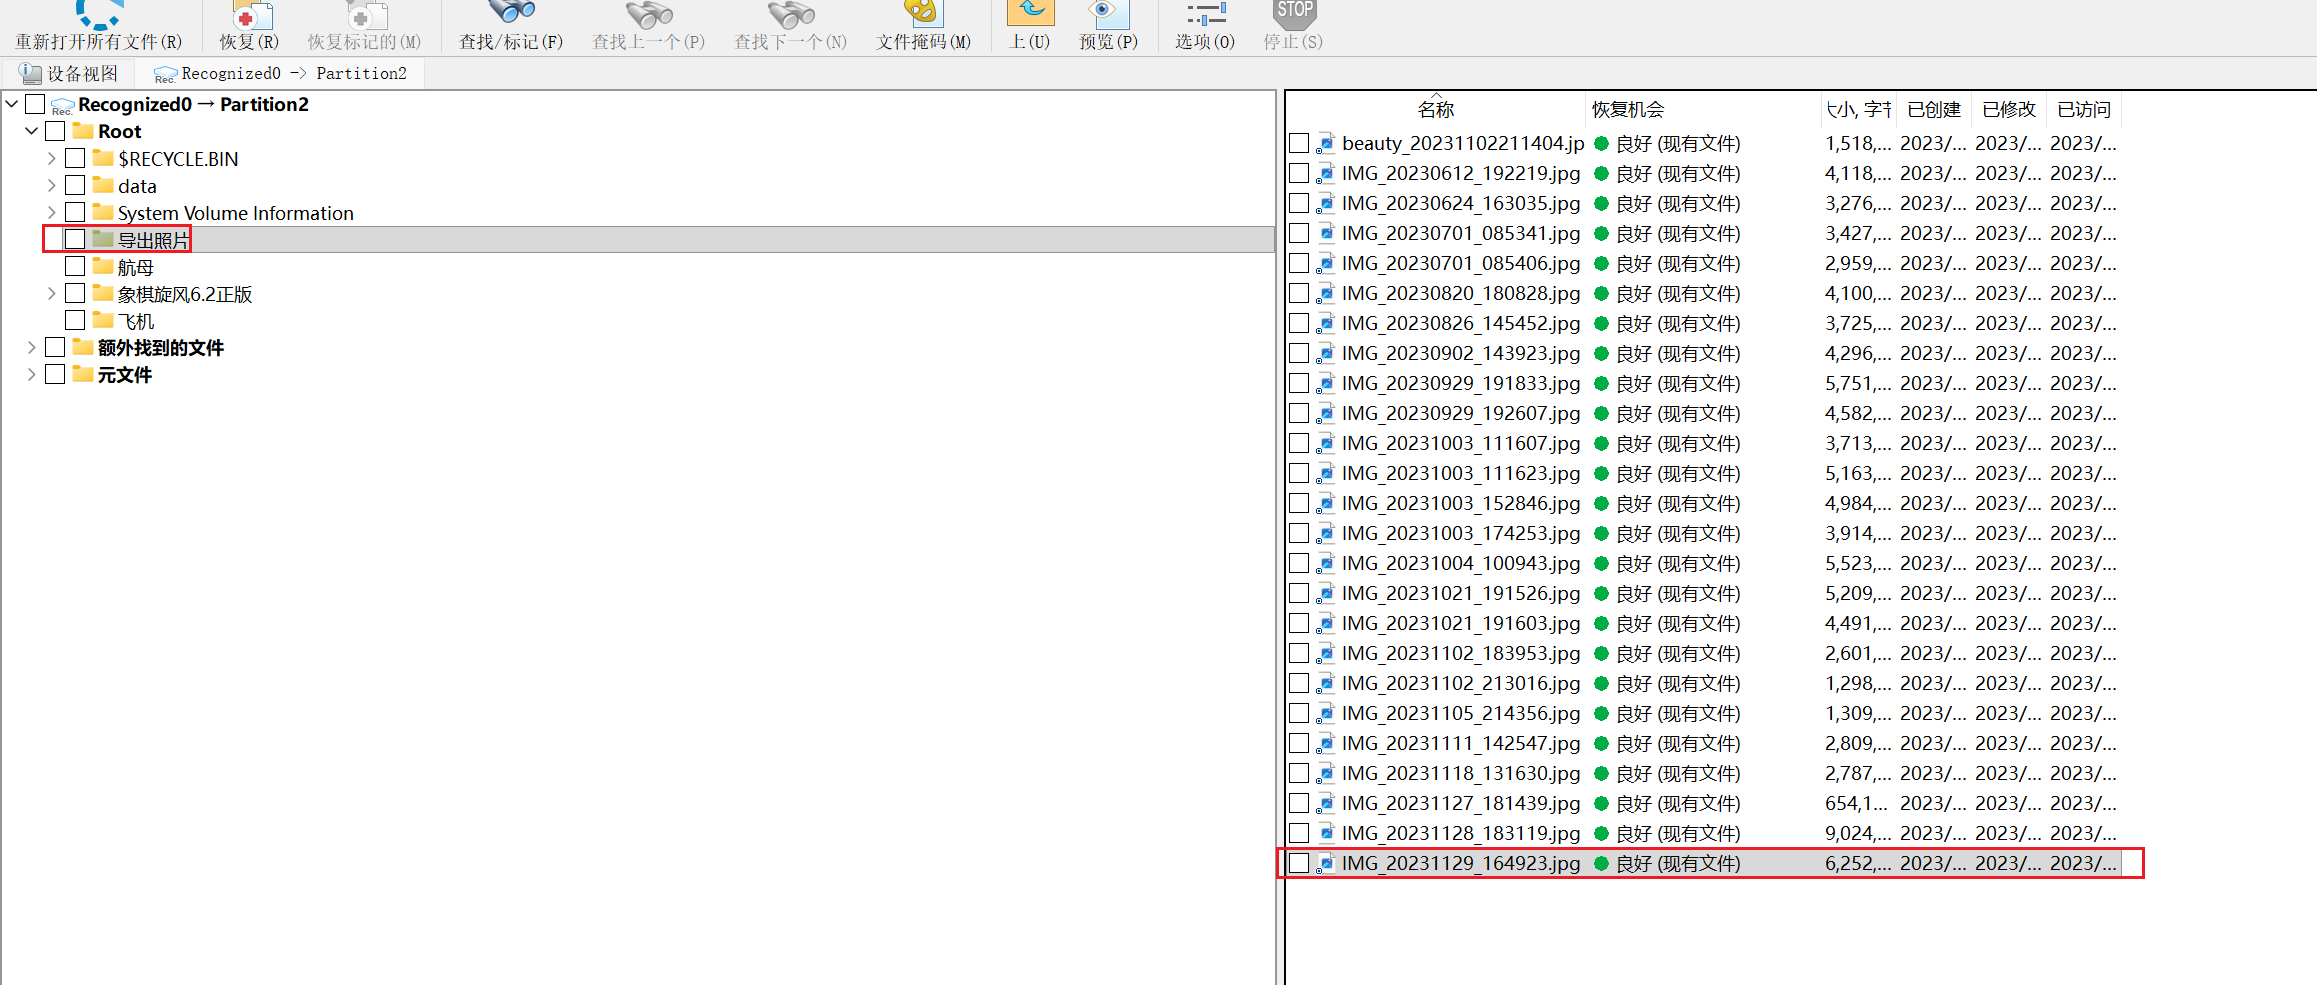Switch to the 设备视图 tab
Image resolution: width=2317 pixels, height=985 pixels.
pyautogui.click(x=70, y=74)
